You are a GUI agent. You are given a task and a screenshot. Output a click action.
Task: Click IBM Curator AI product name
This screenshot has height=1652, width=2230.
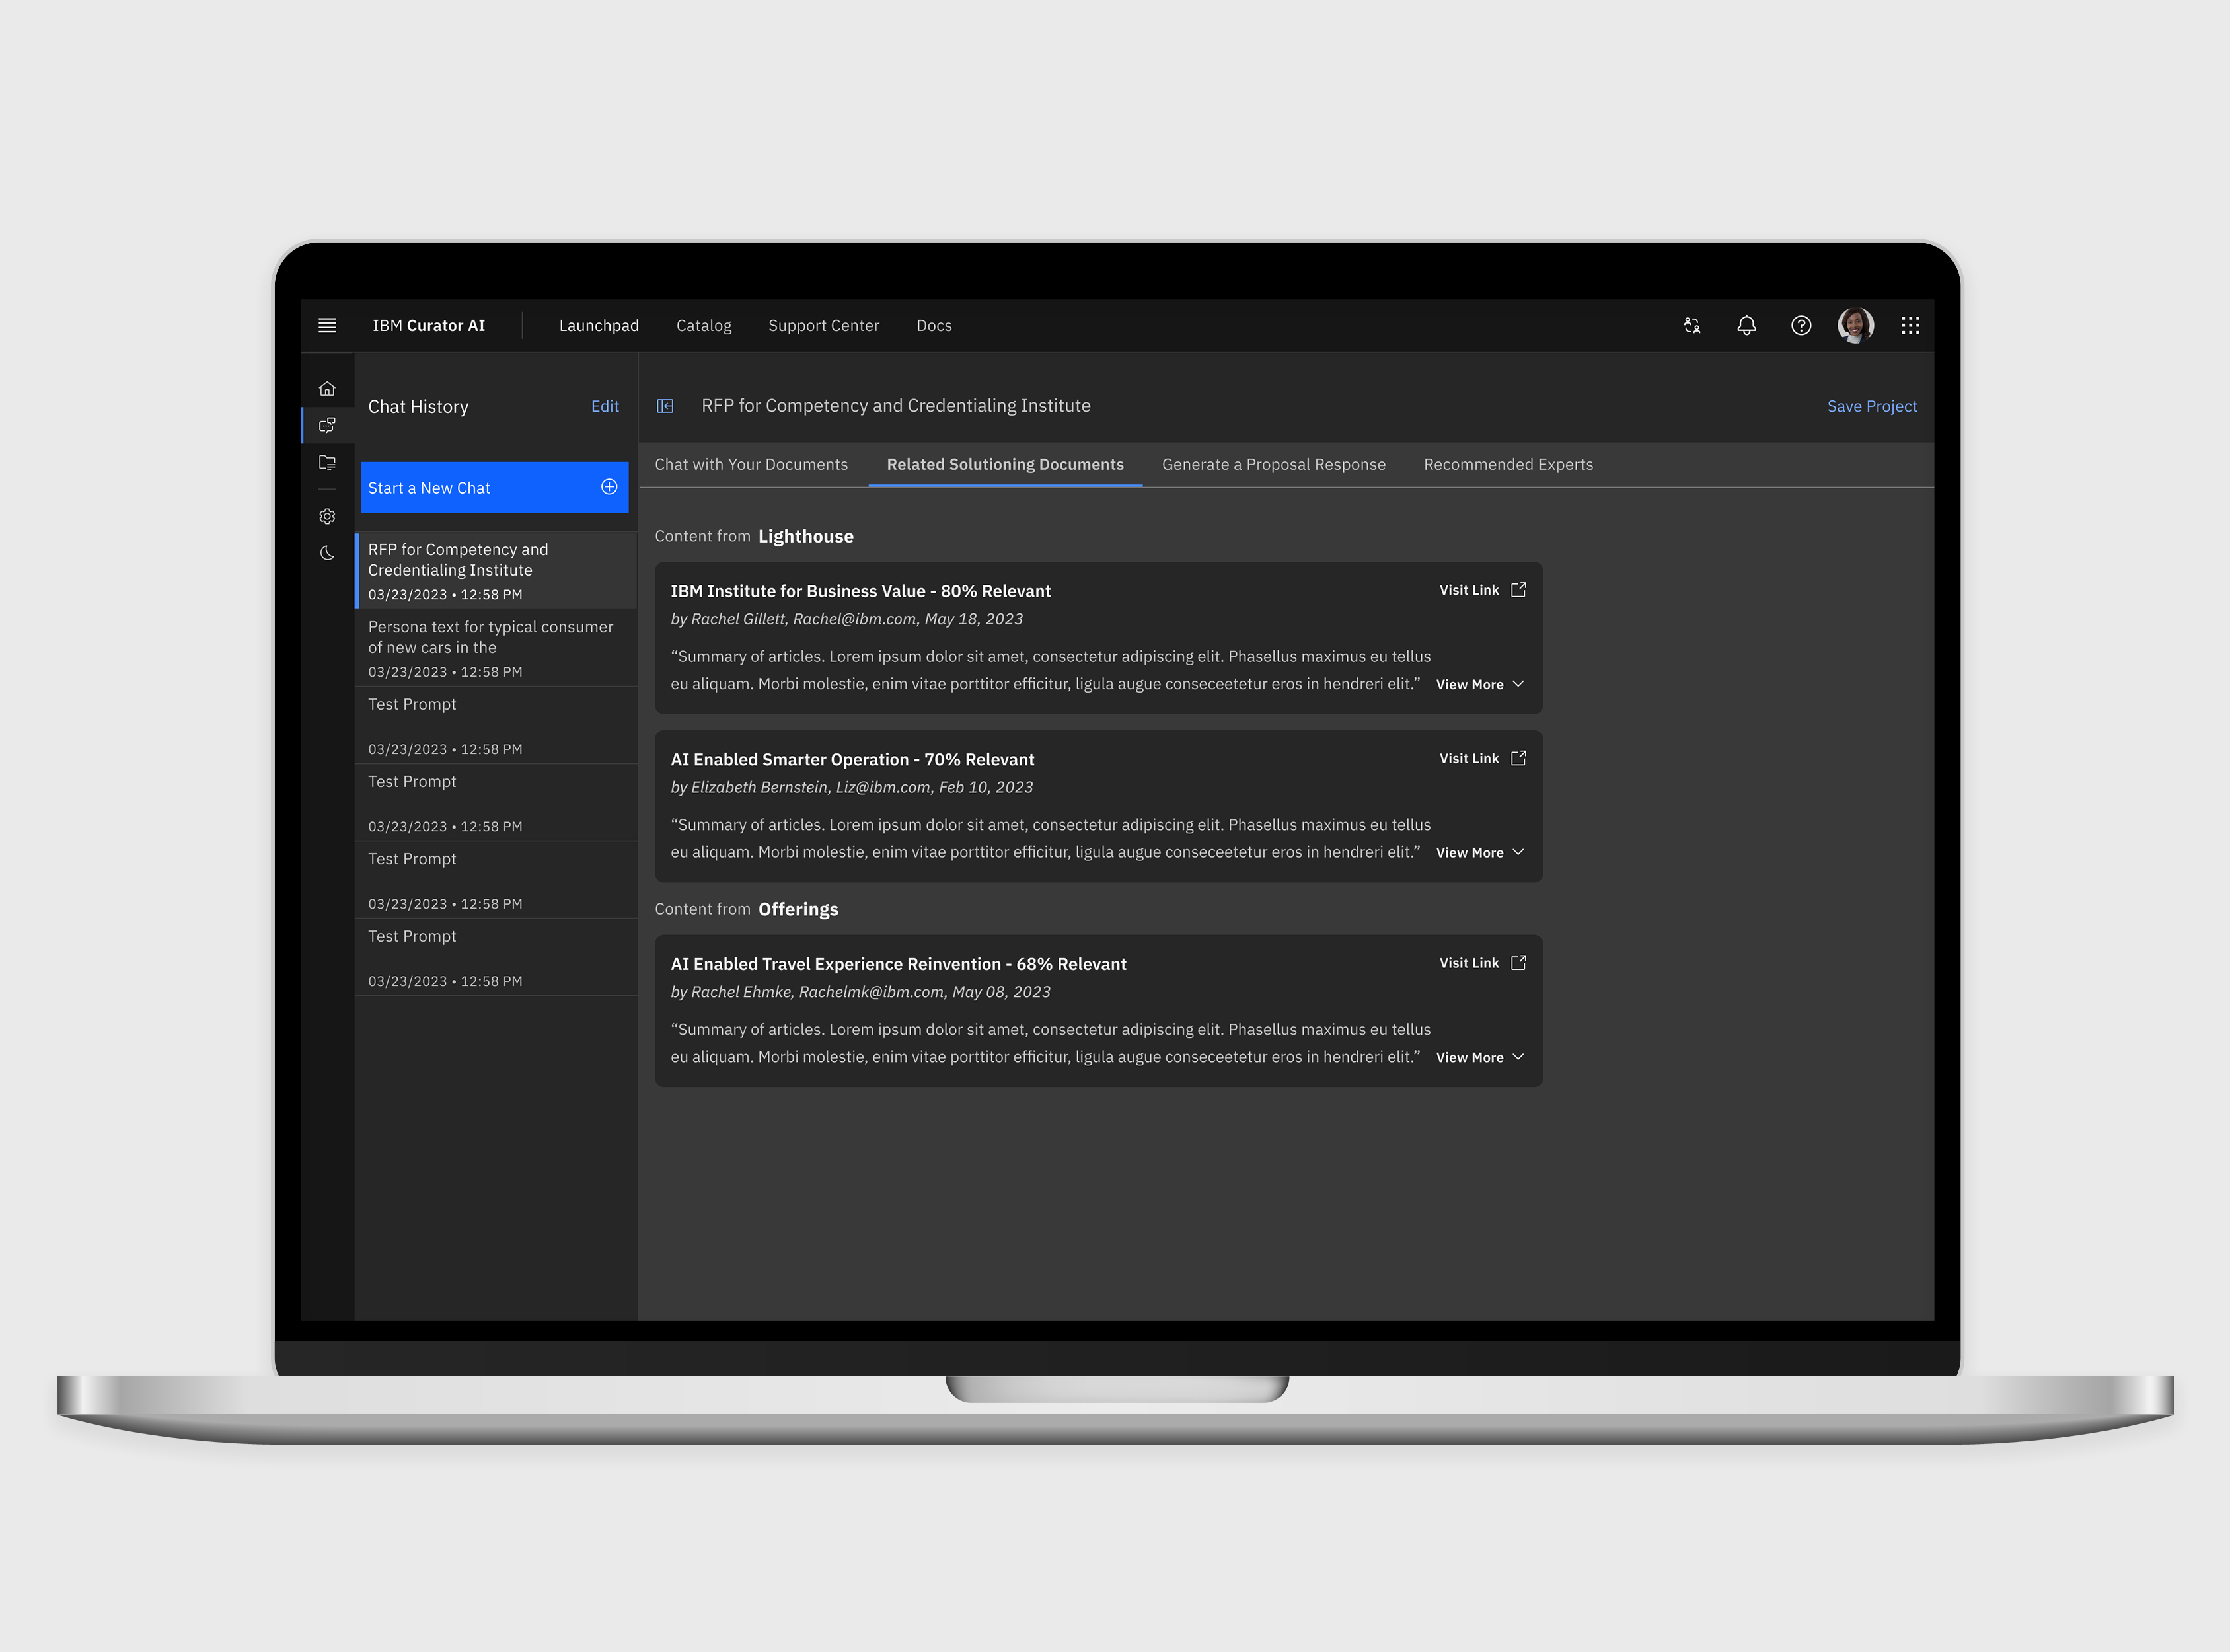[428, 326]
